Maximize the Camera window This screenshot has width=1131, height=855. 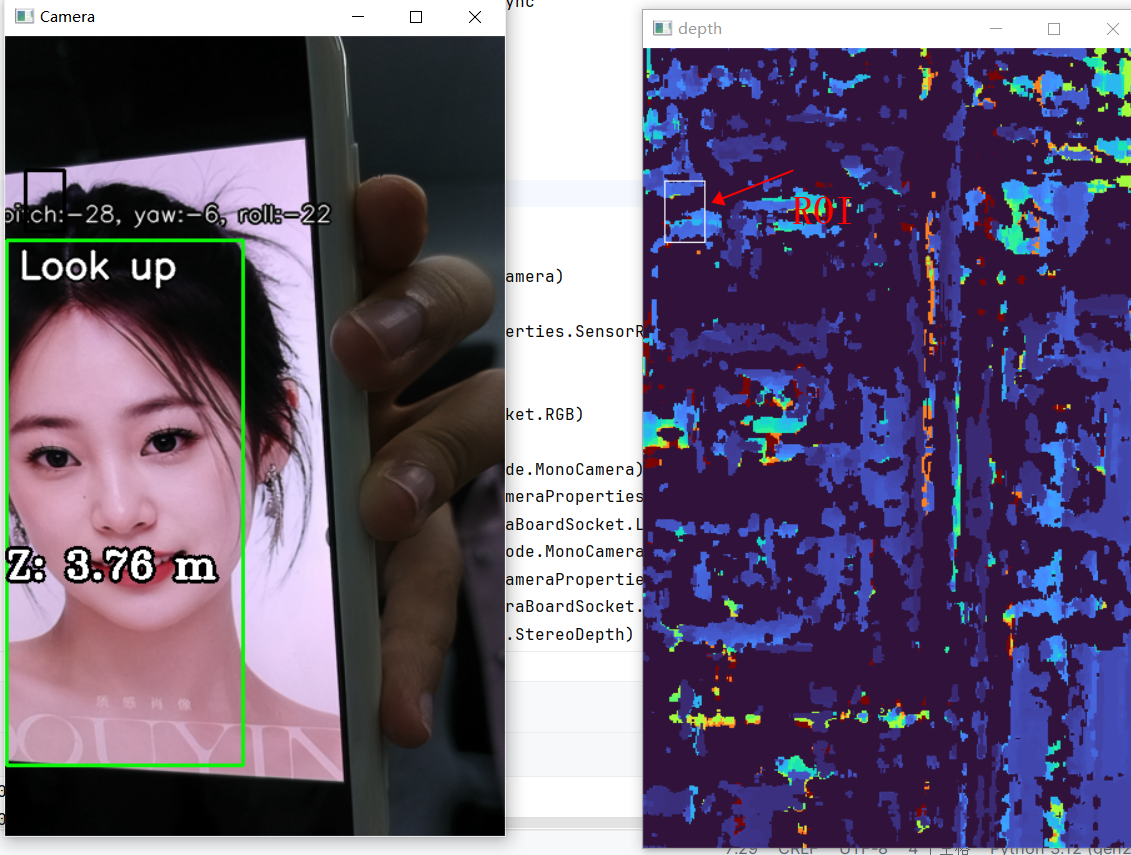416,17
